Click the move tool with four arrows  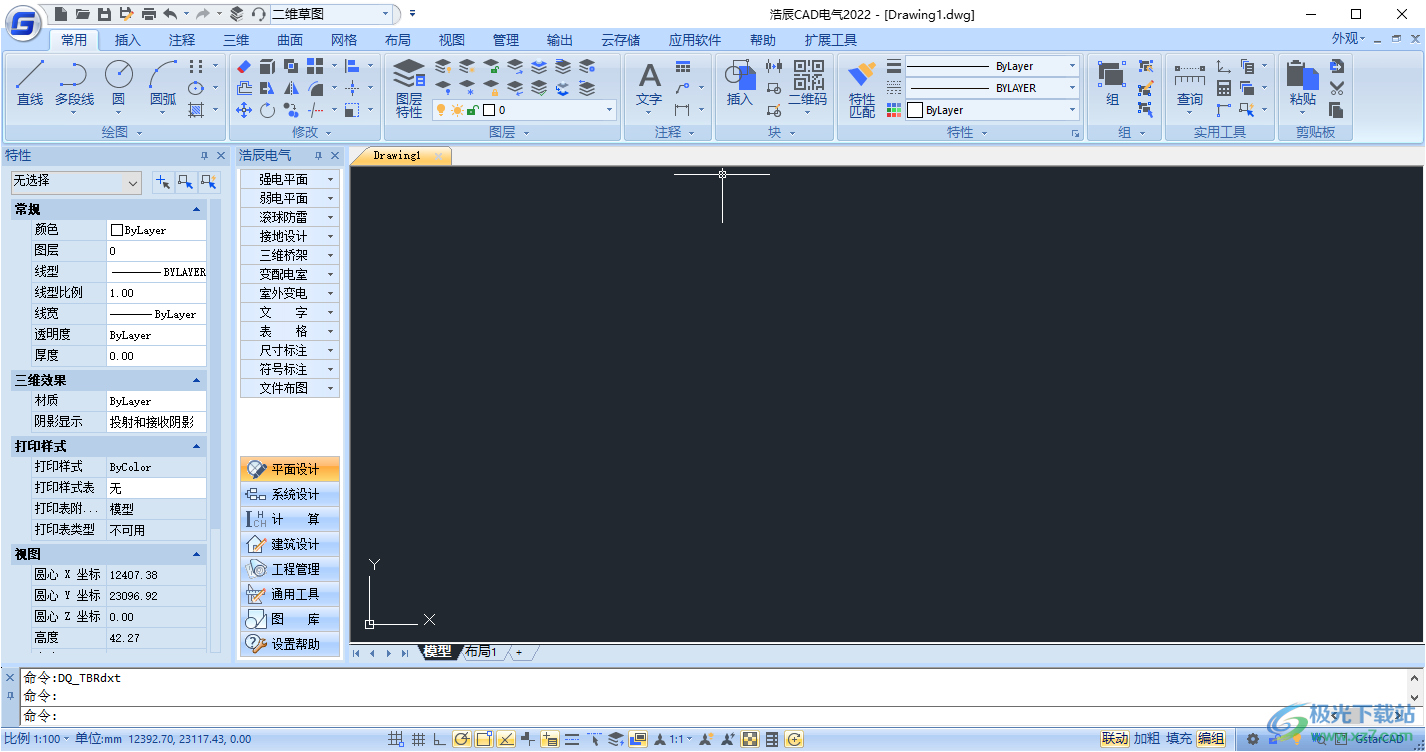[x=244, y=110]
